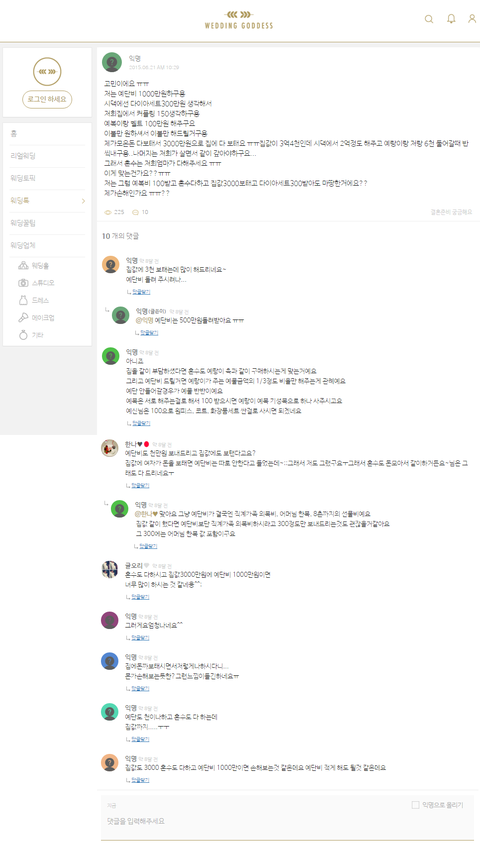Click the 로그인 하세요 button

click(47, 99)
